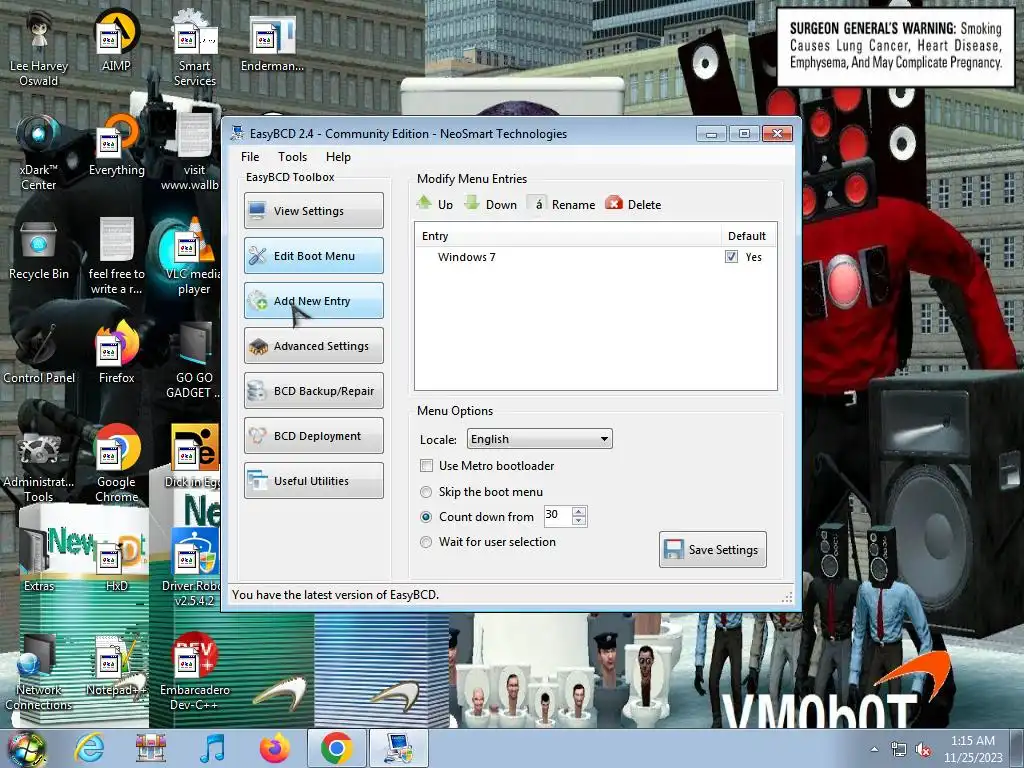Image resolution: width=1024 pixels, height=768 pixels.
Task: Open the Tools menu
Action: [x=292, y=157]
